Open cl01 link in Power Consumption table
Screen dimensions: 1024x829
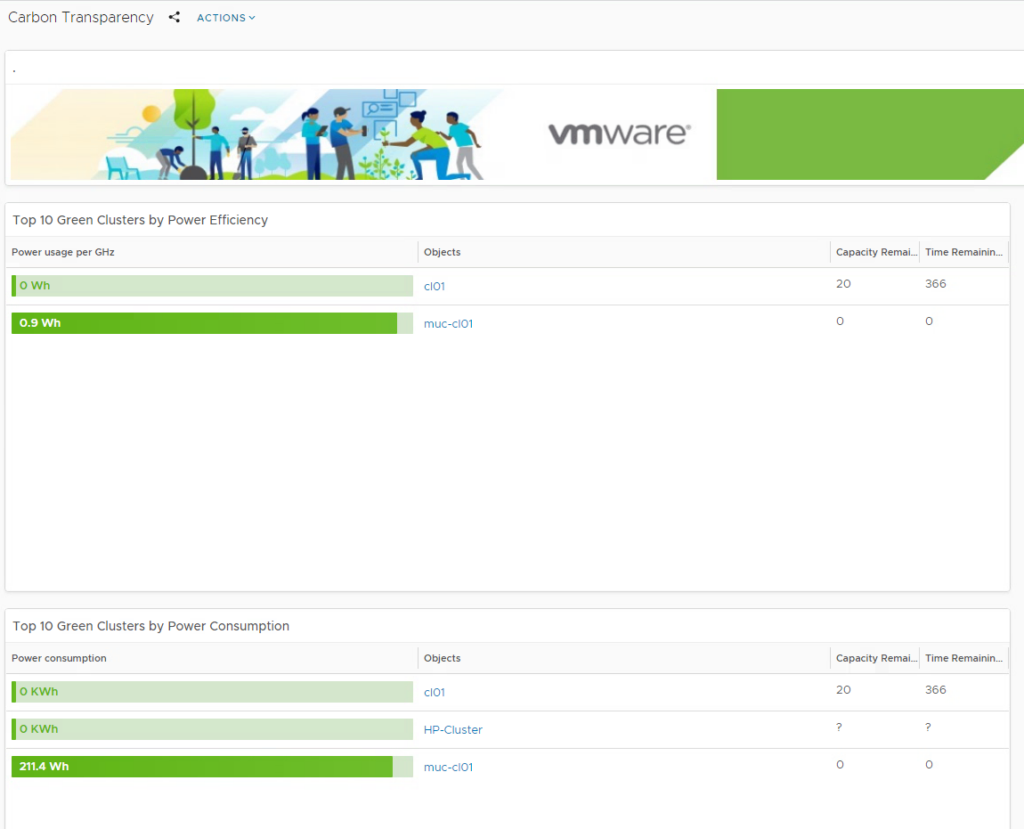[434, 692]
